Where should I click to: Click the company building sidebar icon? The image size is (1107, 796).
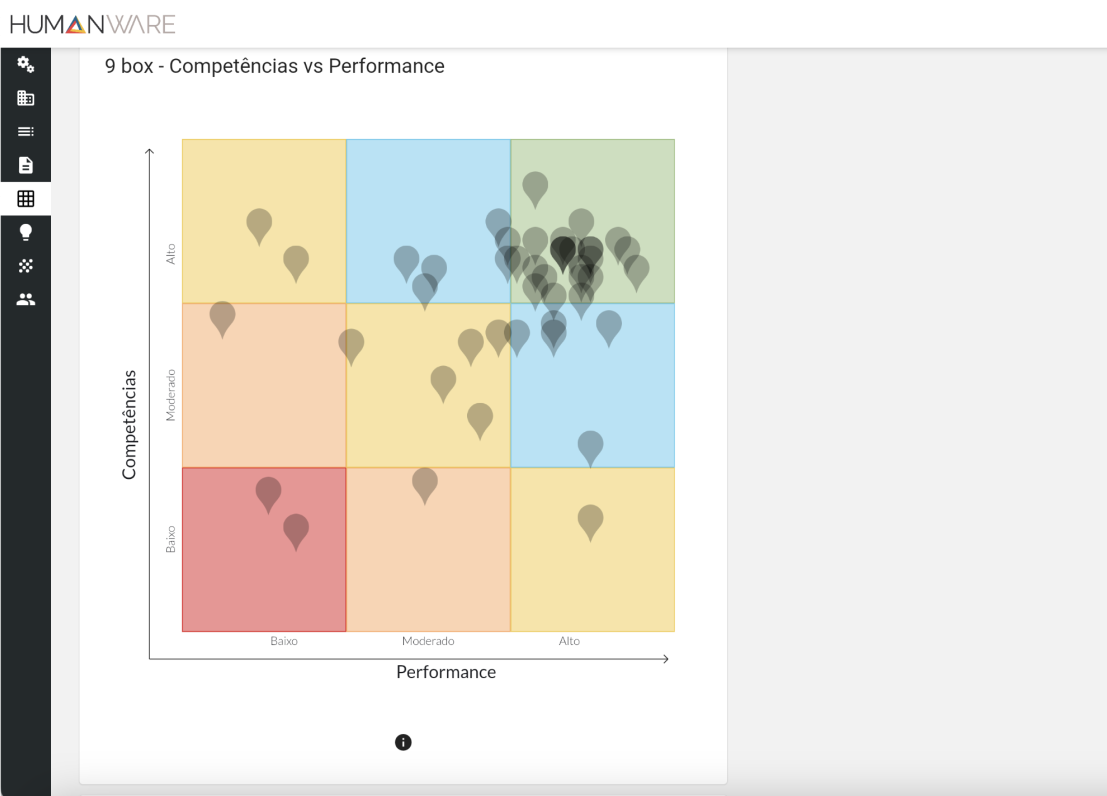26,98
